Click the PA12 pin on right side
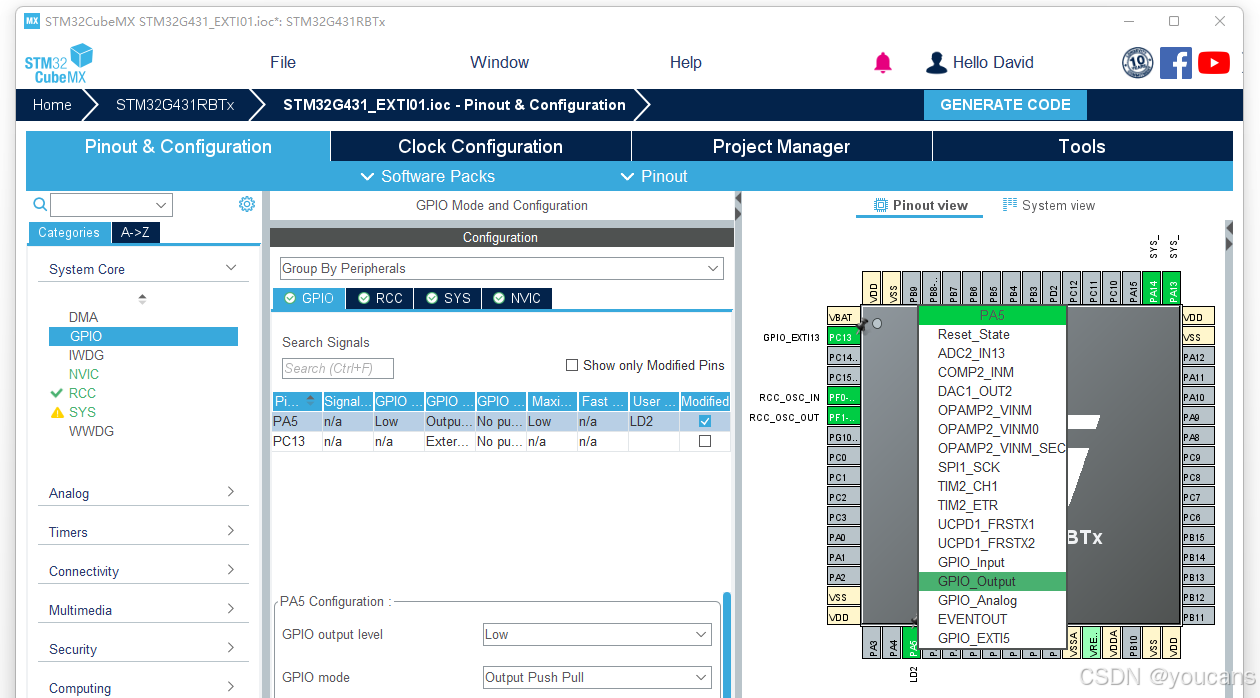Image resolution: width=1260 pixels, height=698 pixels. pos(1197,357)
